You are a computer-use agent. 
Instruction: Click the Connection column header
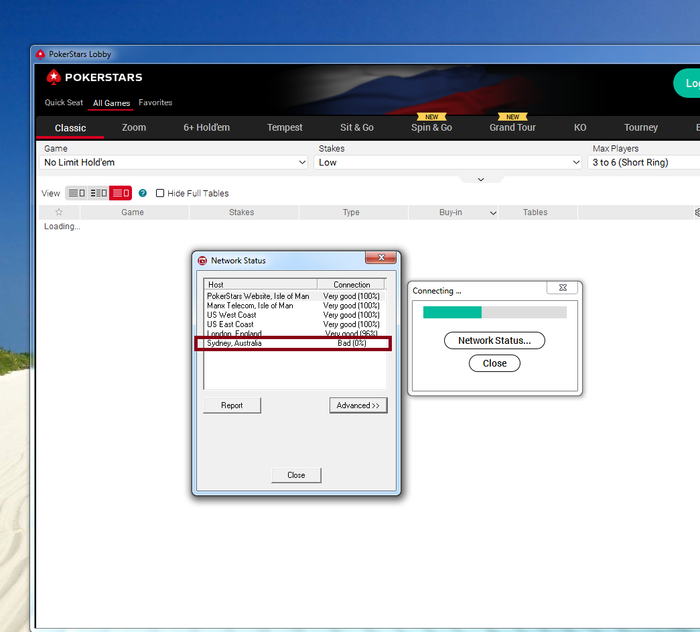351,284
